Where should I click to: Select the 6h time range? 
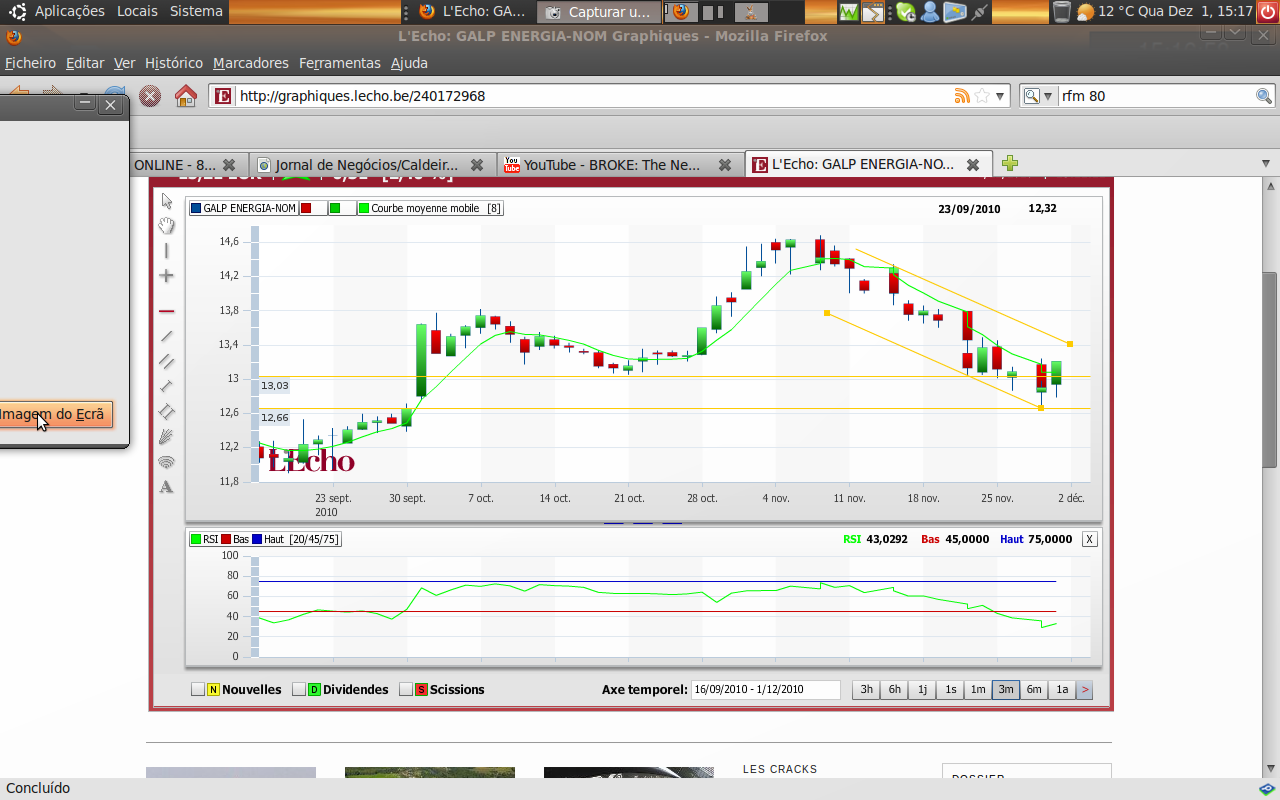895,689
